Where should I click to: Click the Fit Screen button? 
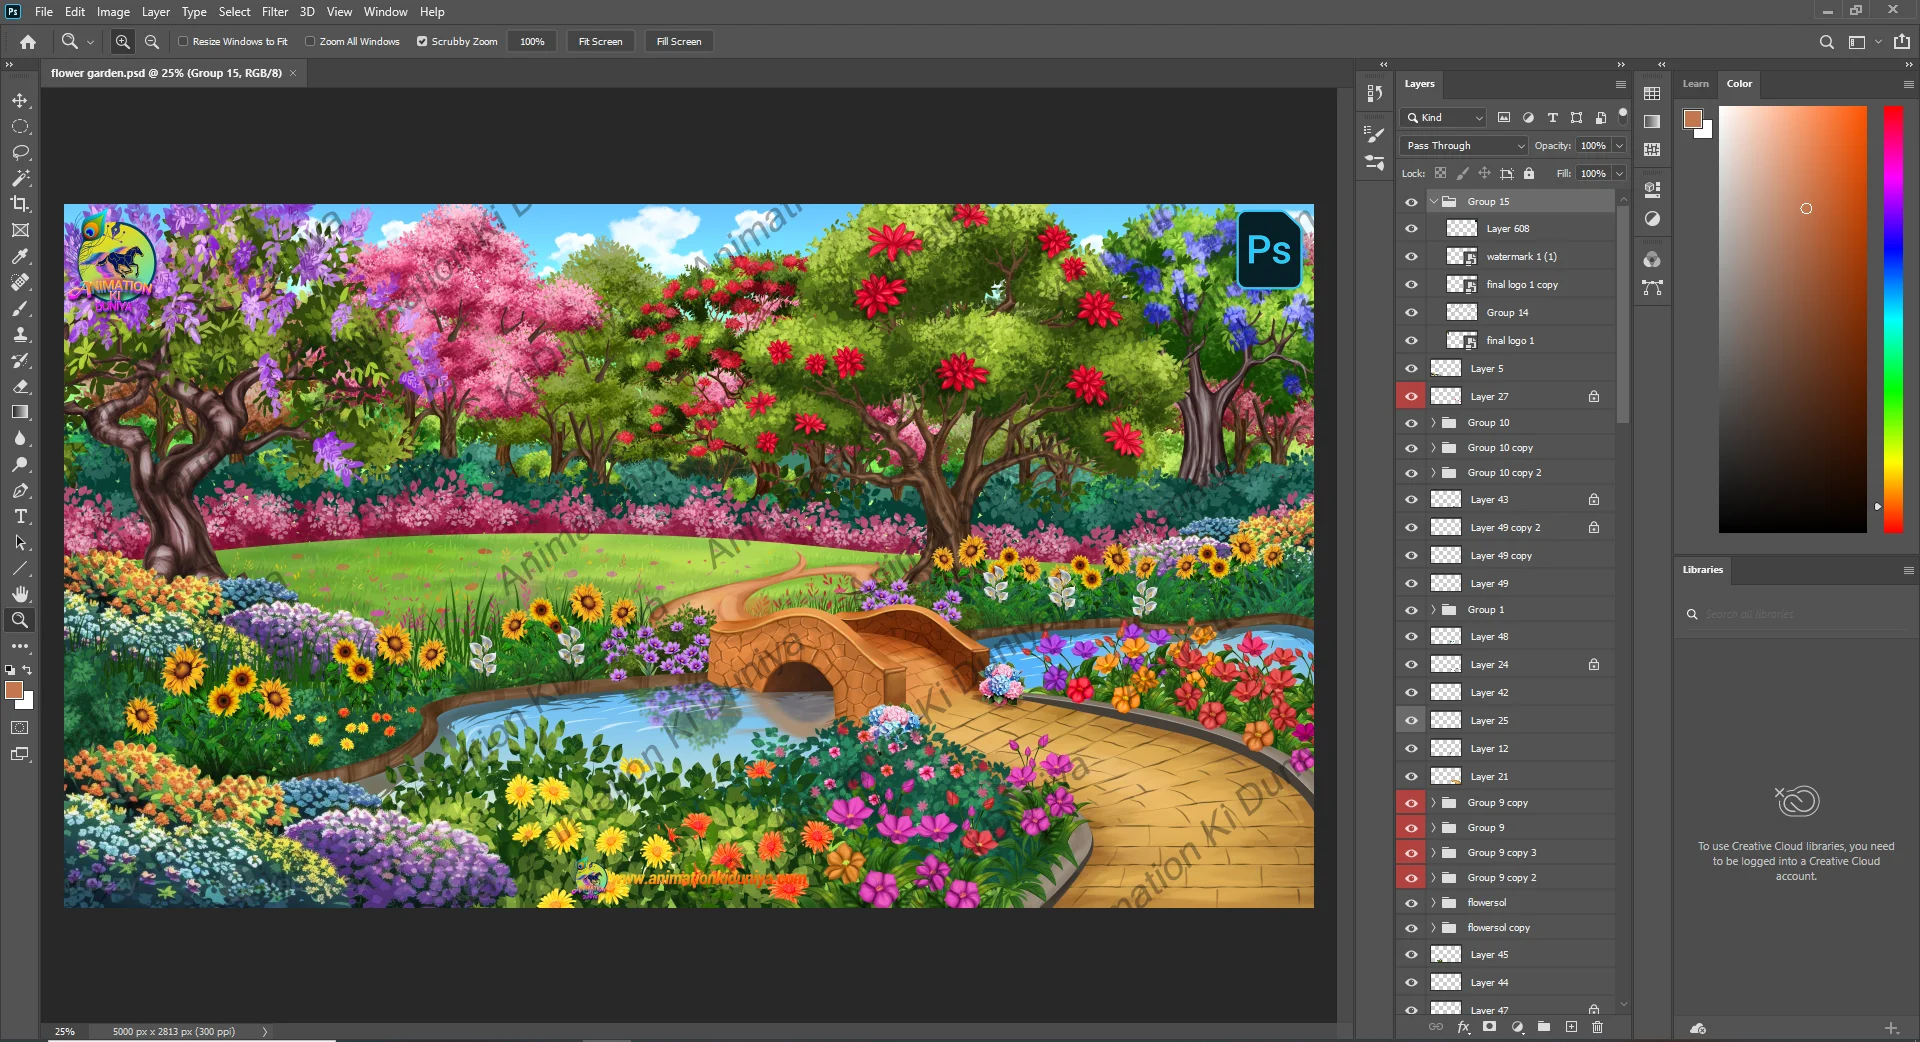coord(600,42)
